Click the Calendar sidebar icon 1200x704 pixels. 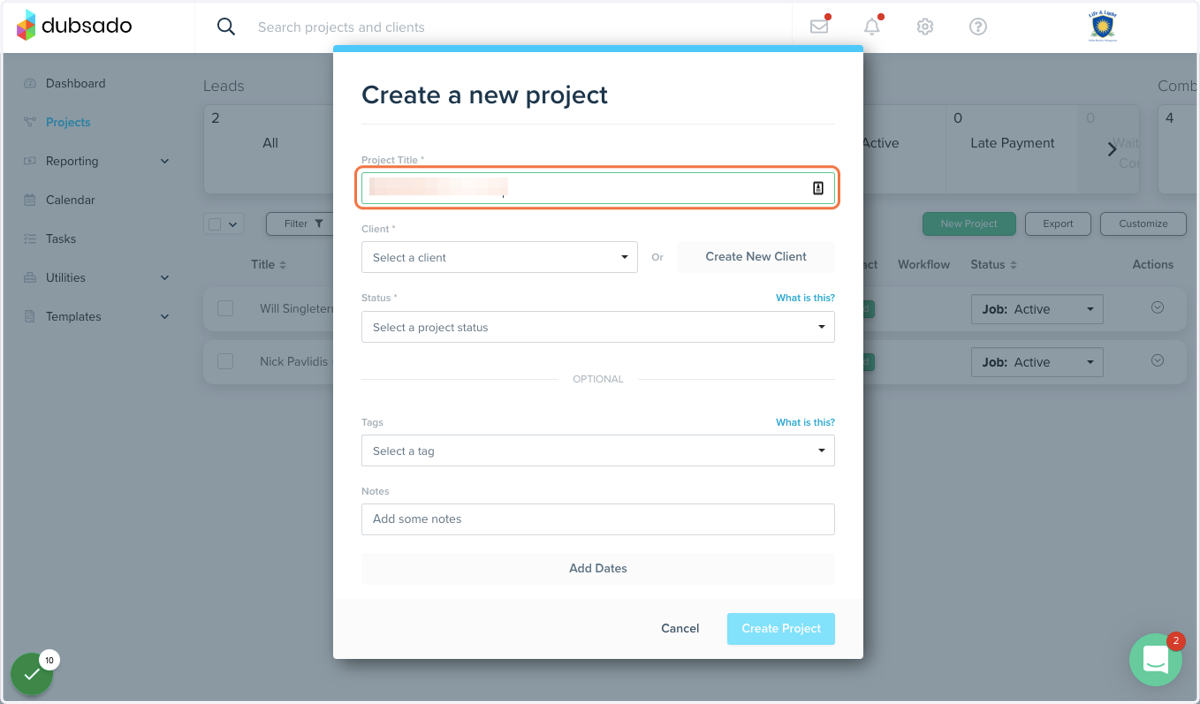click(x=29, y=200)
